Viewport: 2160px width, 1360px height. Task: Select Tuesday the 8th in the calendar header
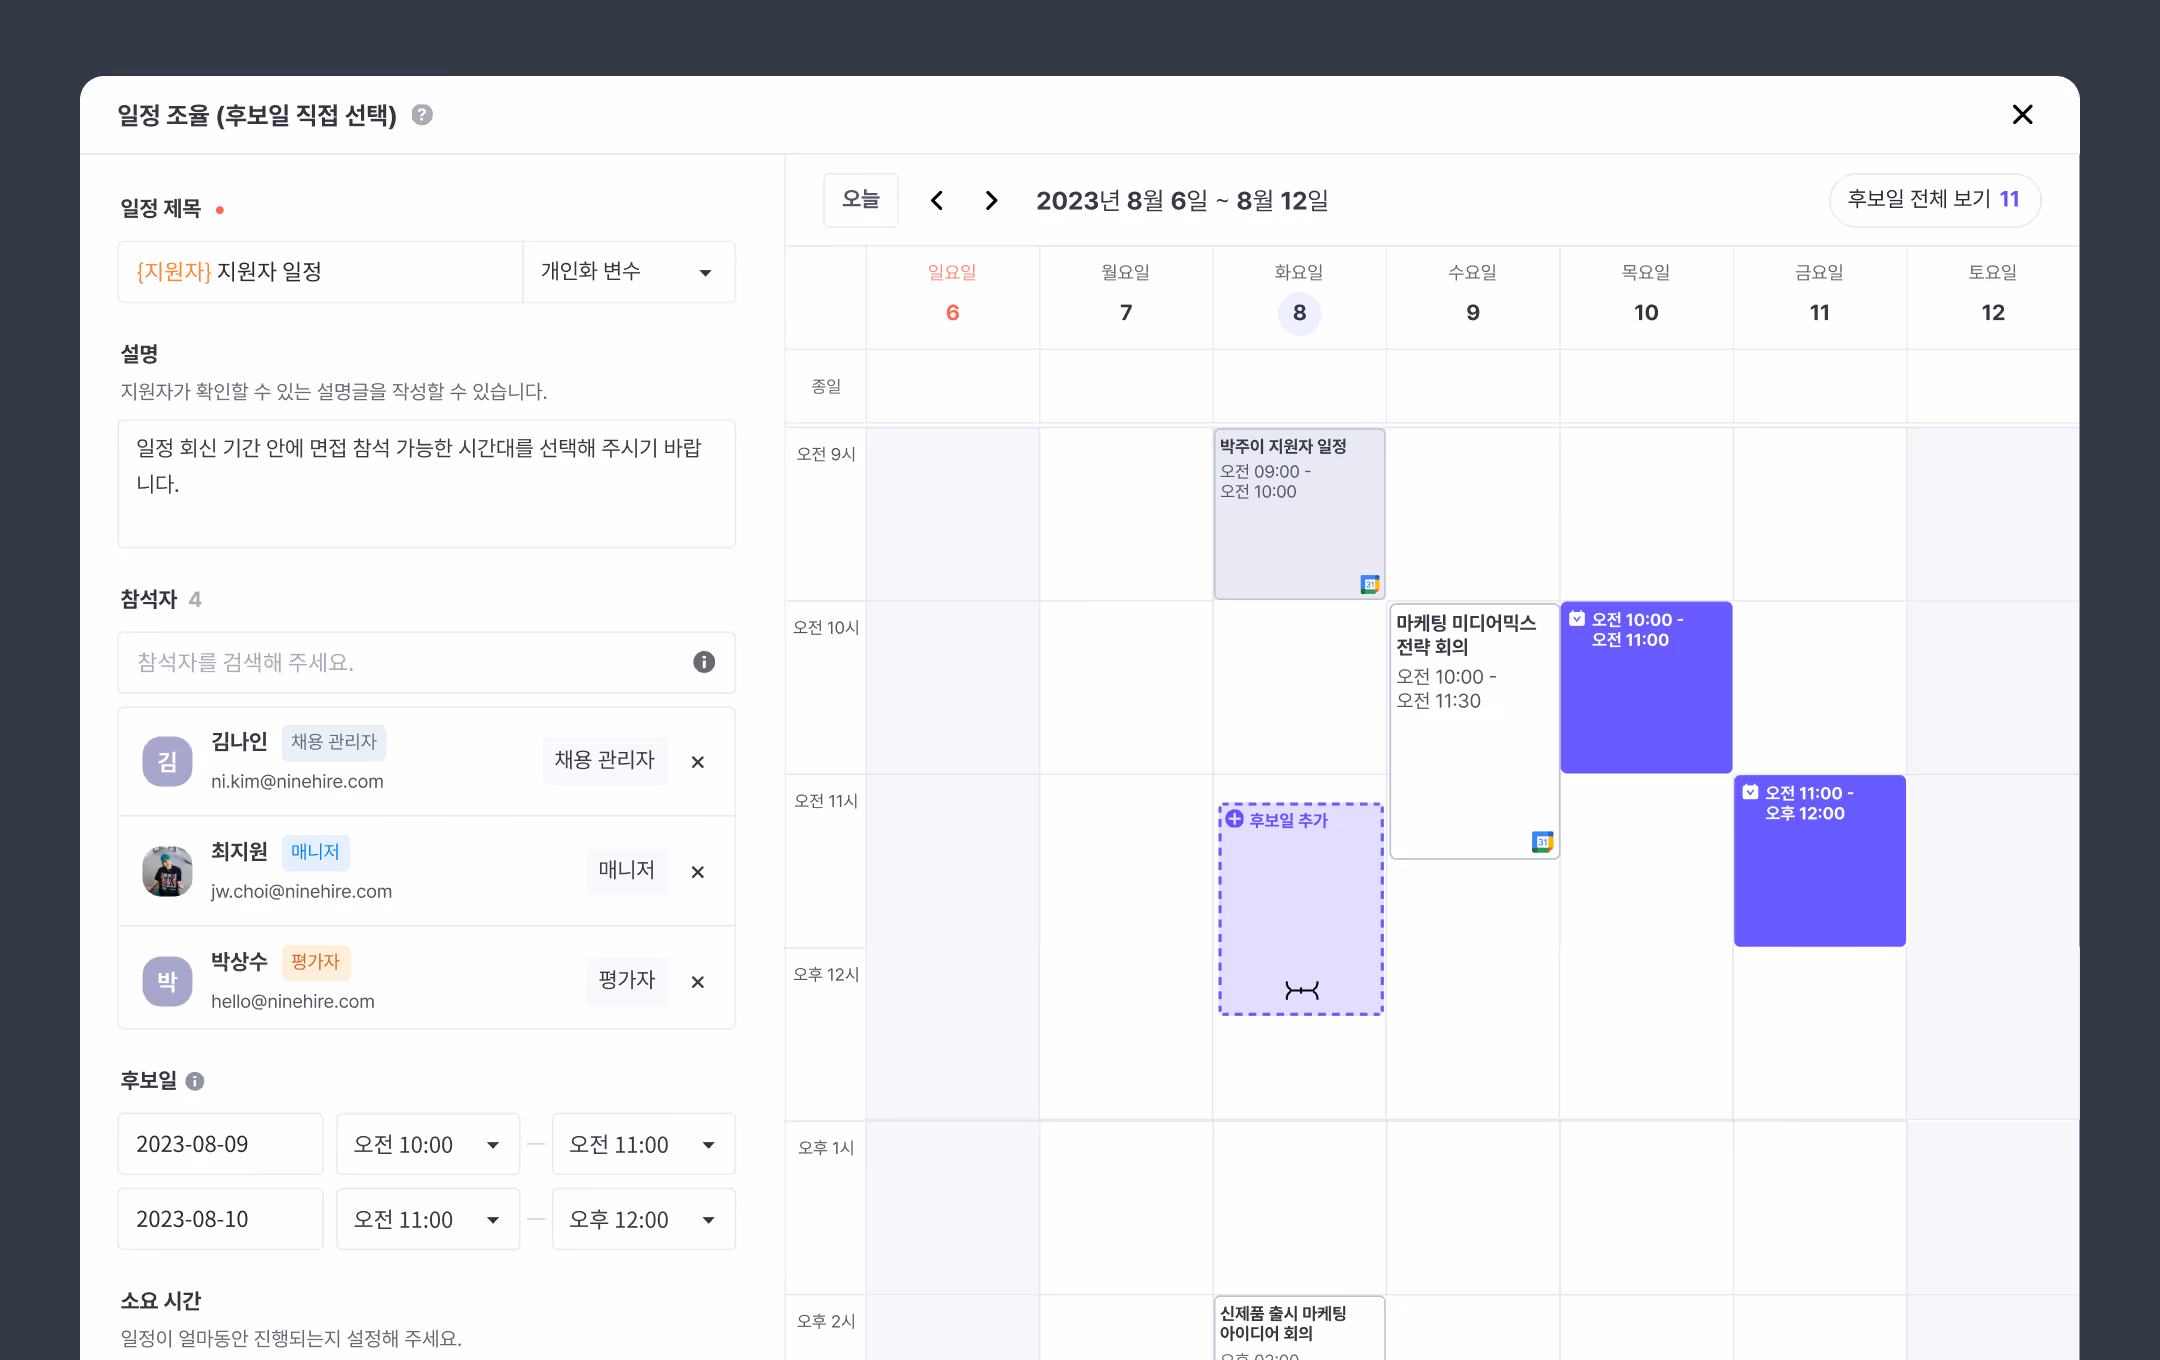click(1299, 313)
